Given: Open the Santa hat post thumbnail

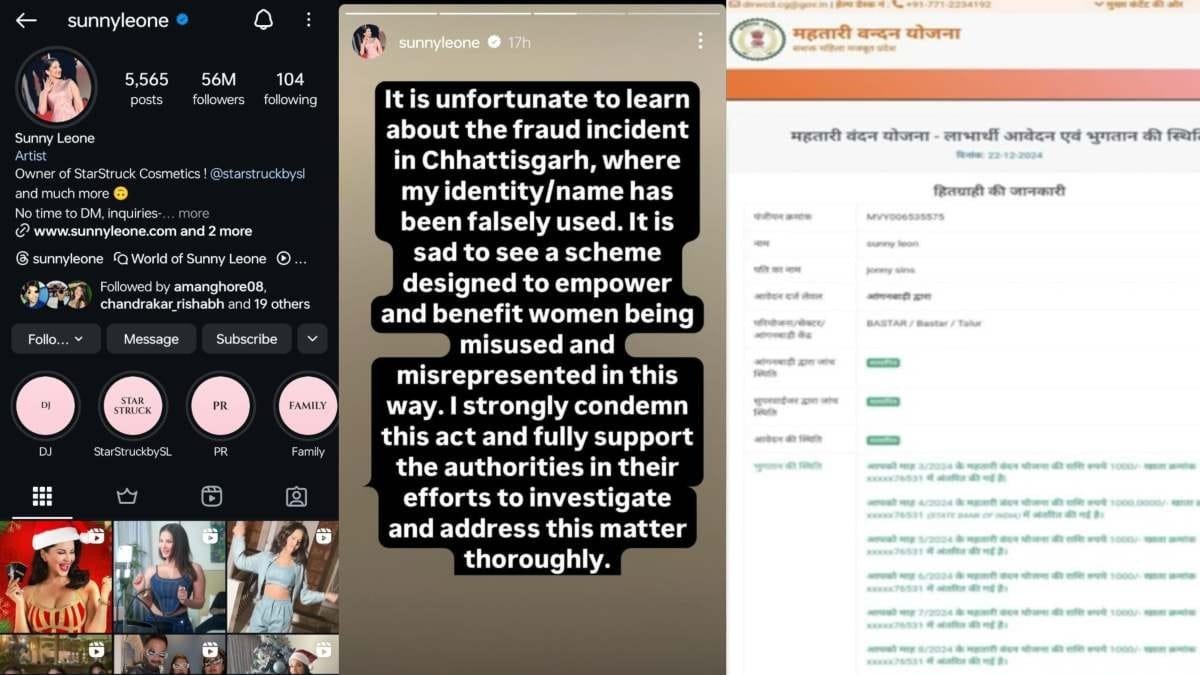Looking at the screenshot, I should pos(57,577).
